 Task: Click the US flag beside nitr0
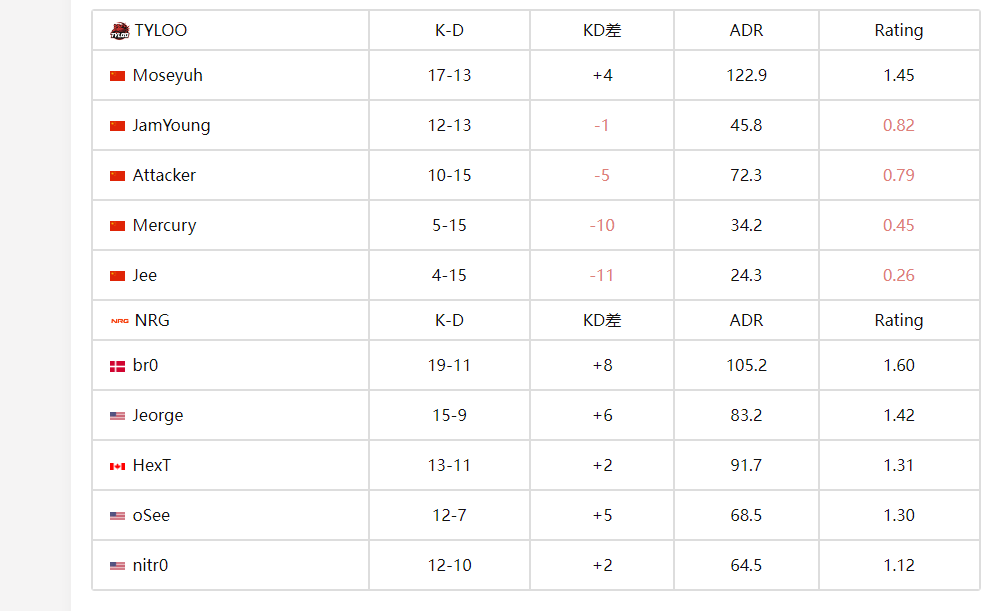coord(117,566)
